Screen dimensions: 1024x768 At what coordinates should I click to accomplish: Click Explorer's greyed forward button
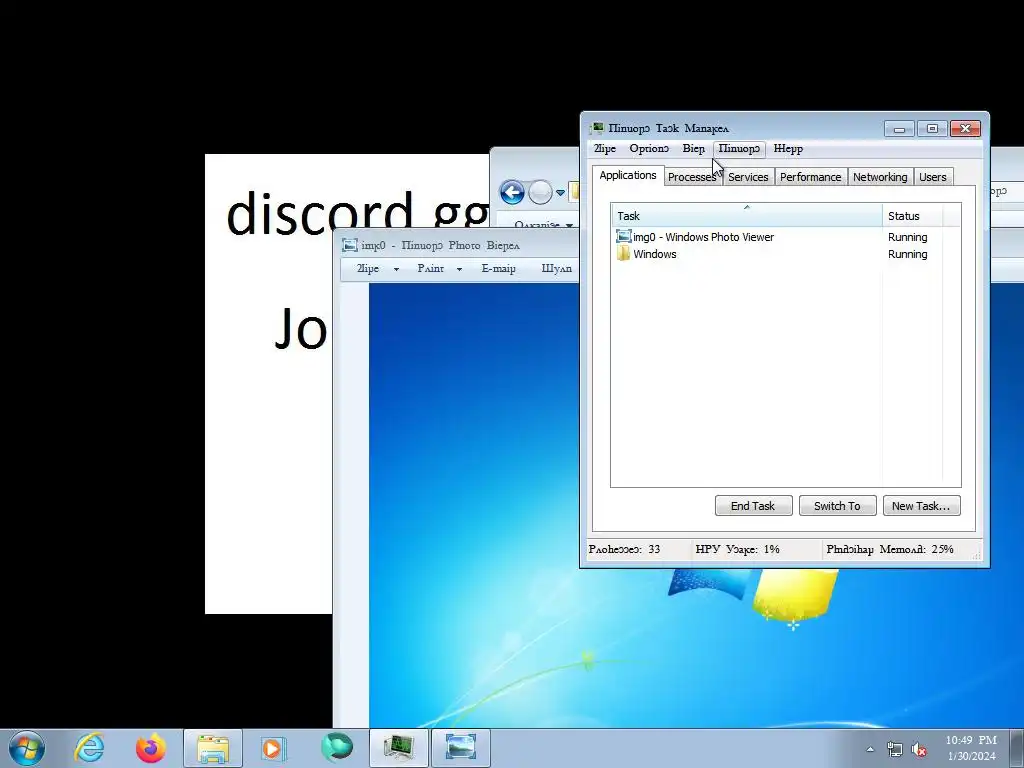pyautogui.click(x=540, y=192)
